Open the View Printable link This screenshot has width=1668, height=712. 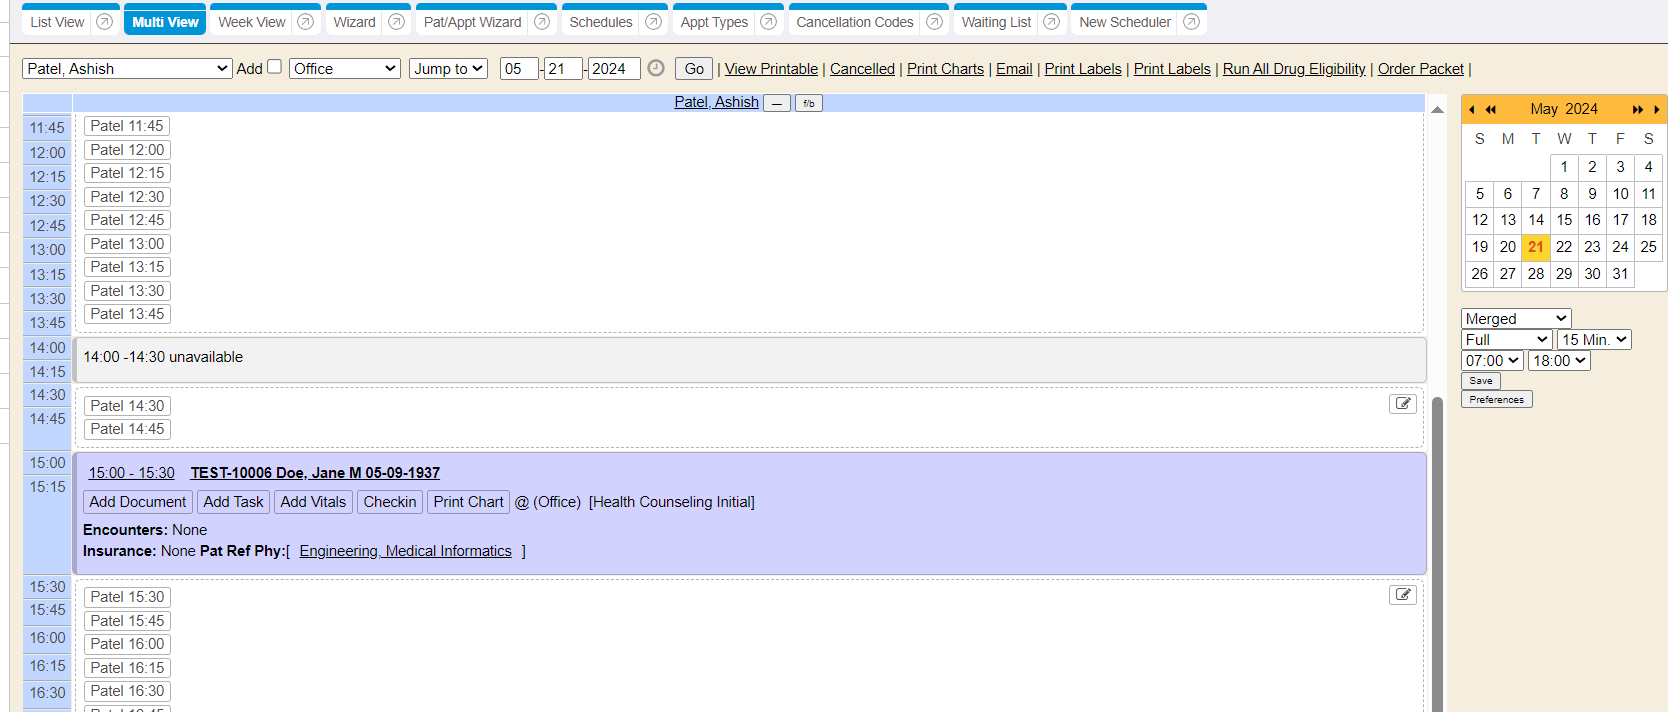(x=771, y=69)
